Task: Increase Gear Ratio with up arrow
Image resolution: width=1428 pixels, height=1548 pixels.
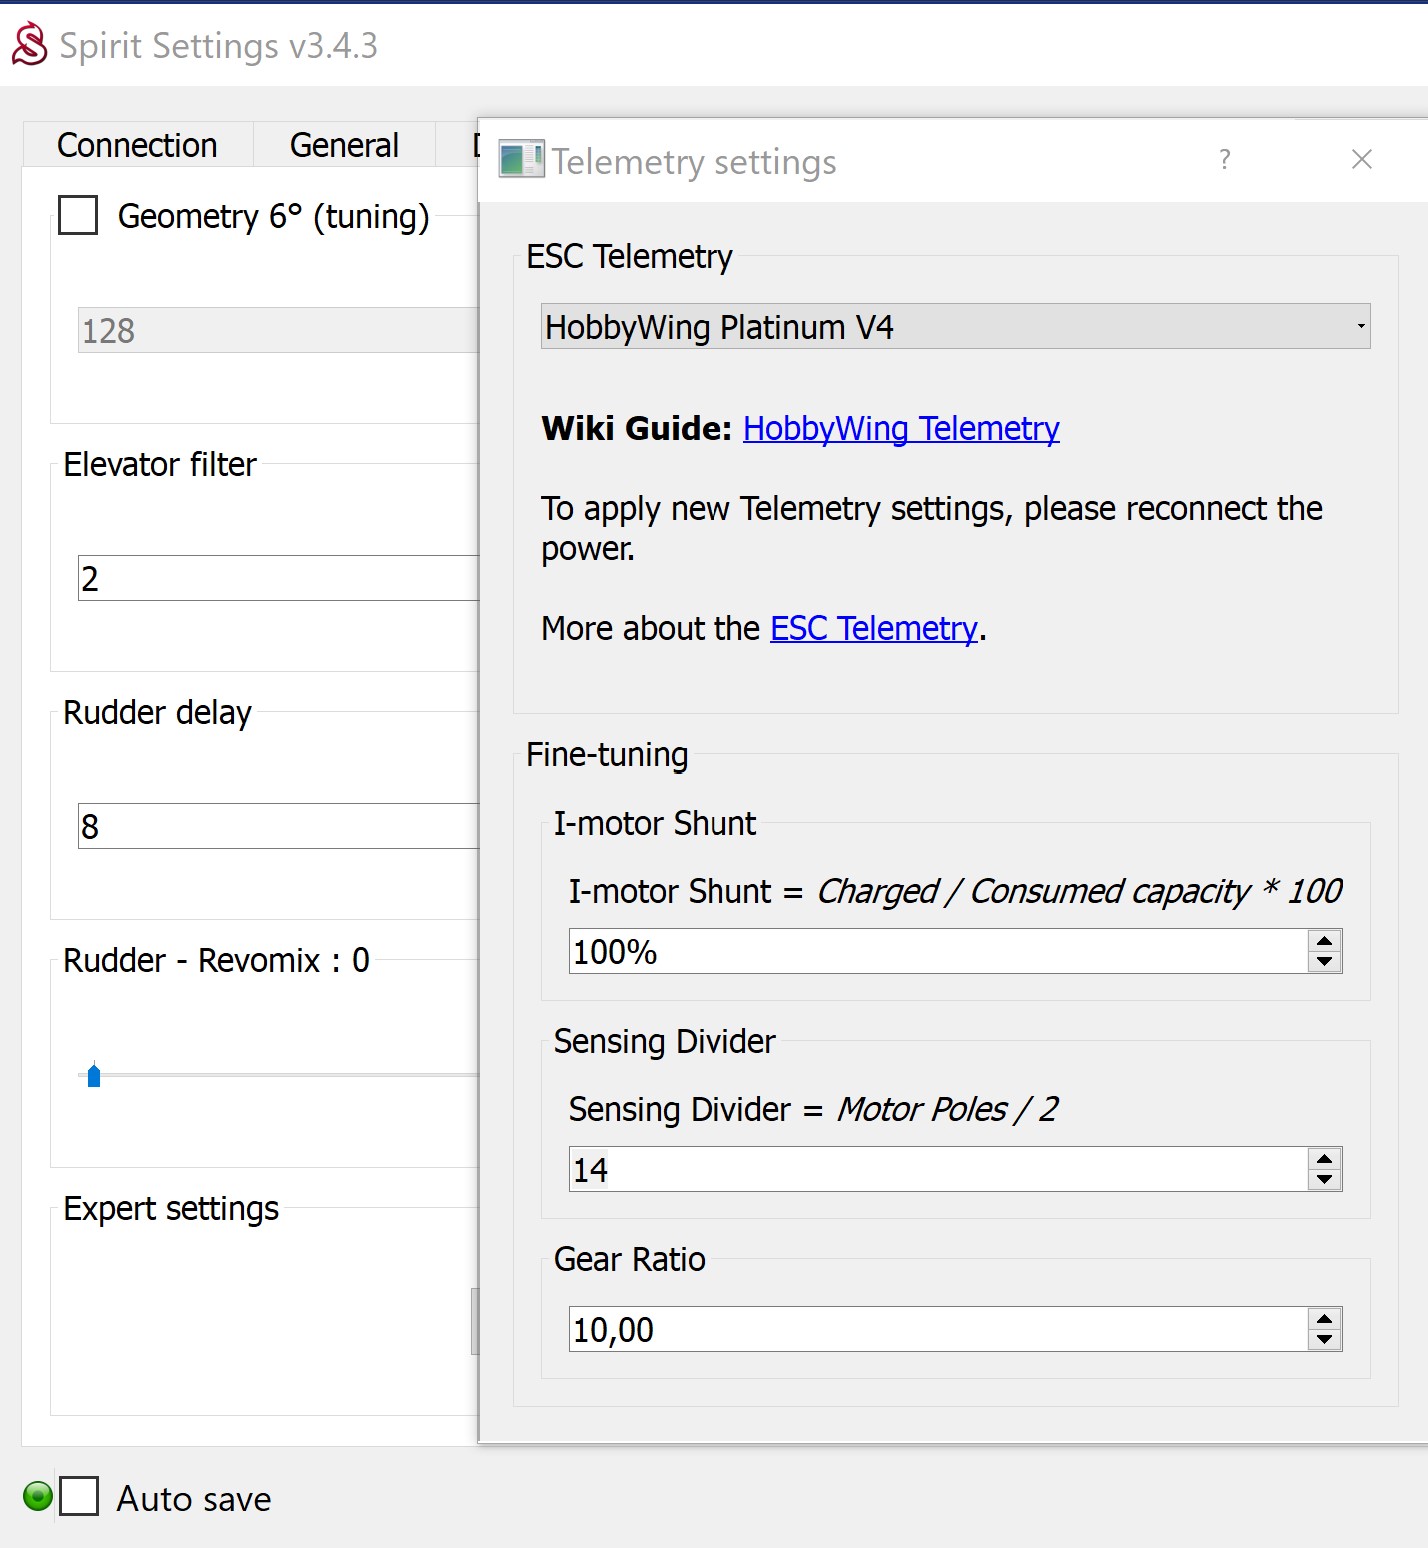Action: pyautogui.click(x=1324, y=1319)
